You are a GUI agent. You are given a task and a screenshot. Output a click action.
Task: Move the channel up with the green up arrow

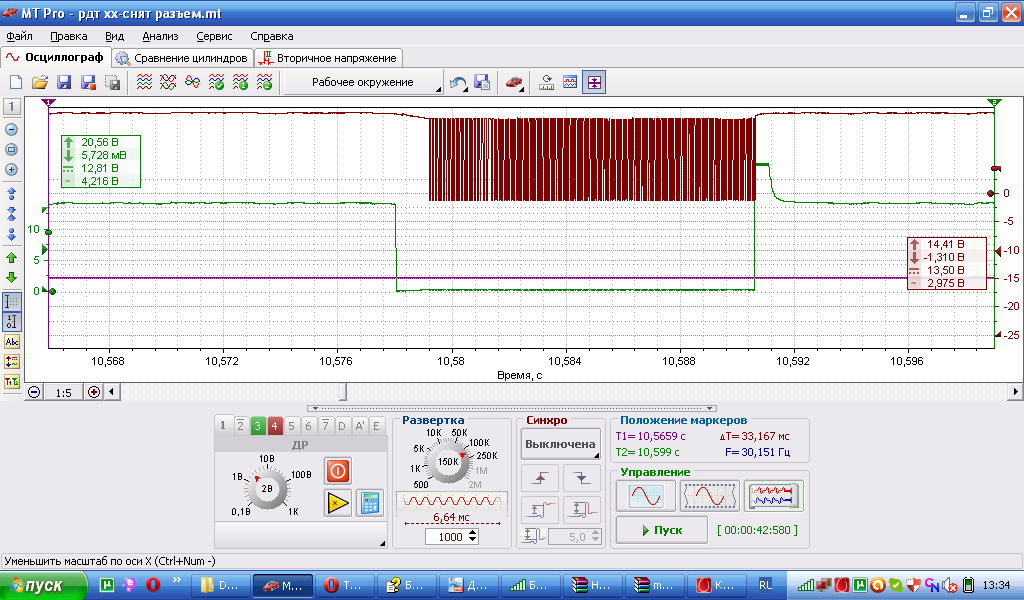tap(11, 258)
